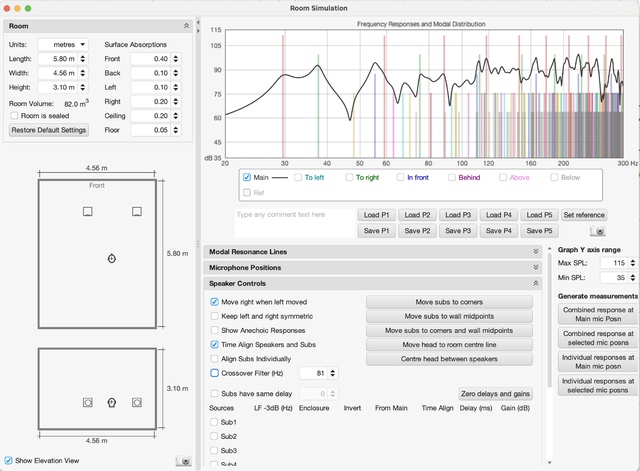
Task: Toggle Move right when left moved
Action: [x=214, y=302]
